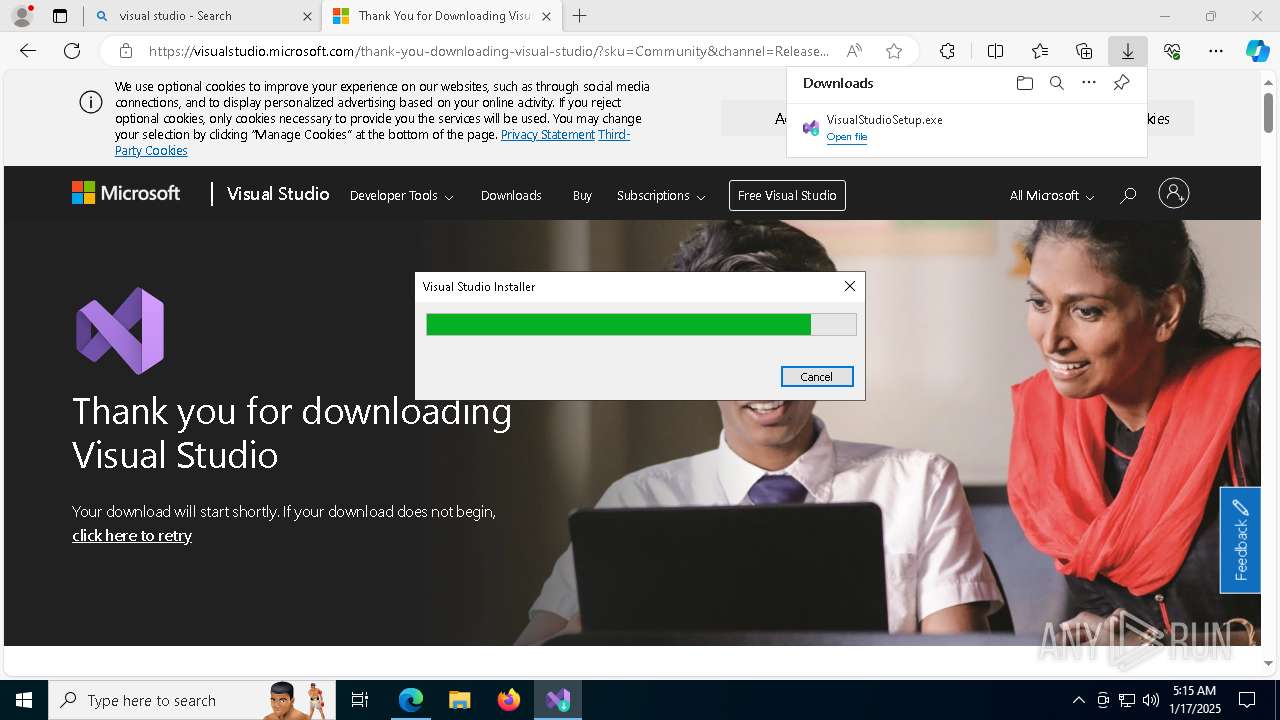Click the page vertical scrollbar thumb

click(x=1268, y=112)
